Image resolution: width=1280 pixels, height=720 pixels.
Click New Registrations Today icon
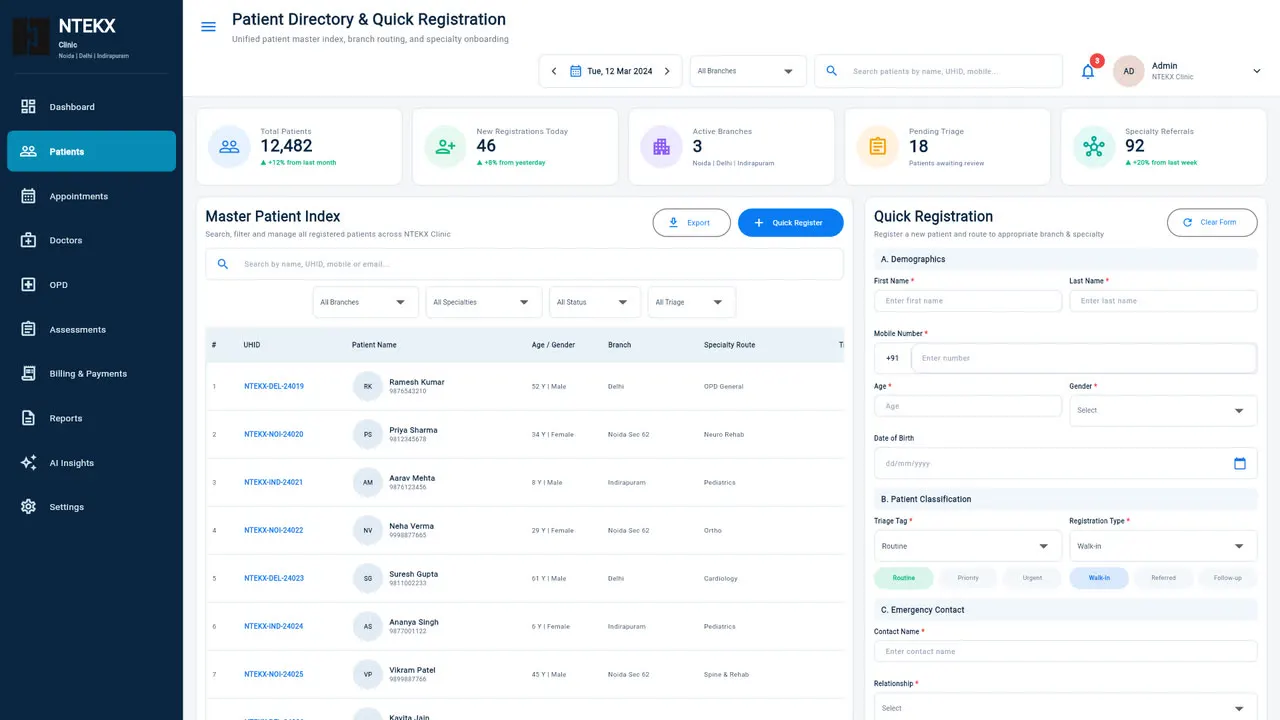pyautogui.click(x=445, y=146)
